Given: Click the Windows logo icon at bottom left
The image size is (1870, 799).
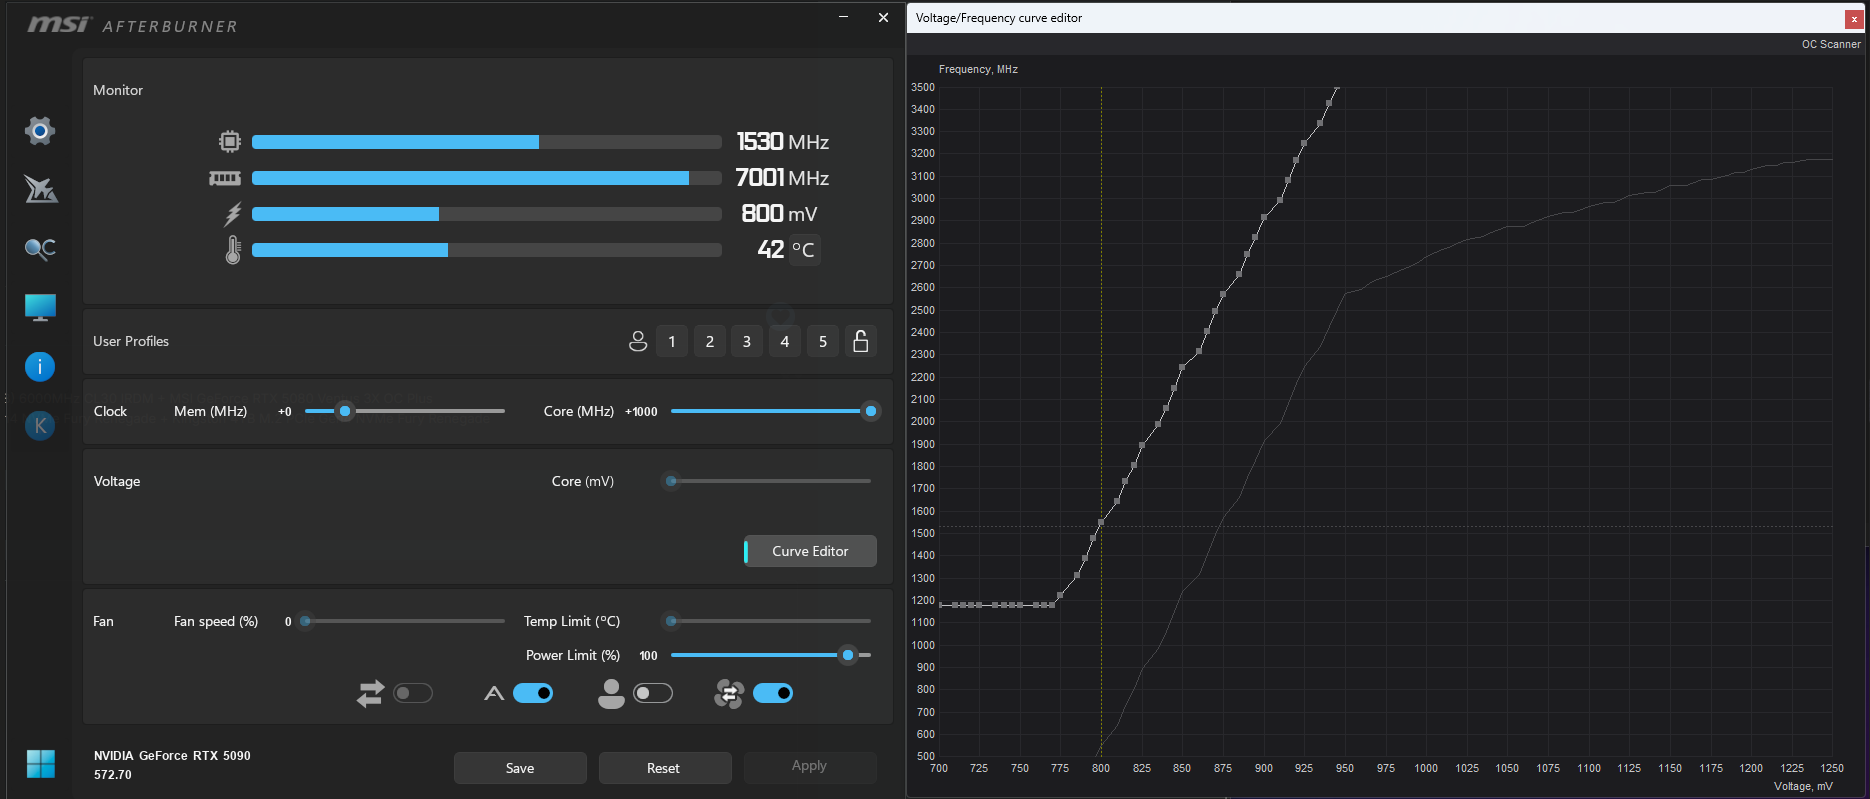Looking at the screenshot, I should click(x=41, y=764).
